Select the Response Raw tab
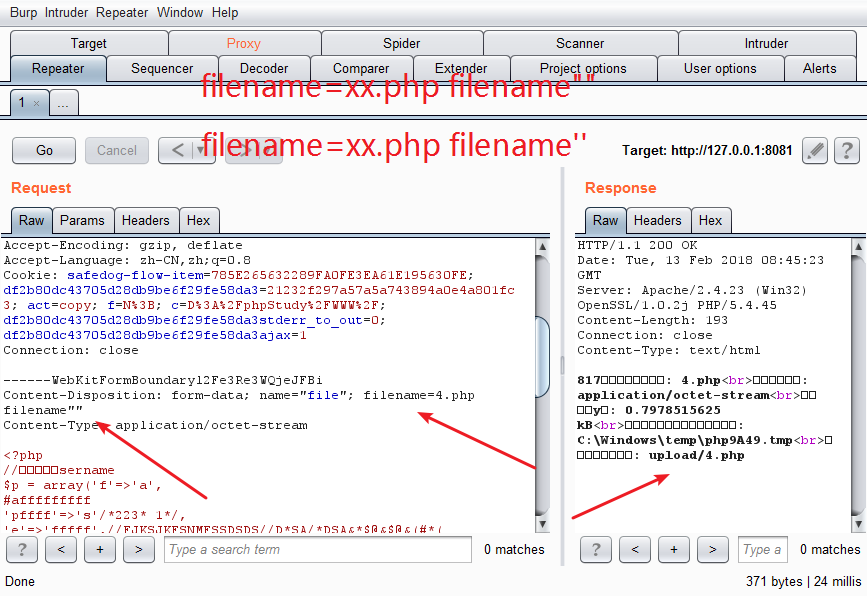867x596 pixels. (x=605, y=221)
